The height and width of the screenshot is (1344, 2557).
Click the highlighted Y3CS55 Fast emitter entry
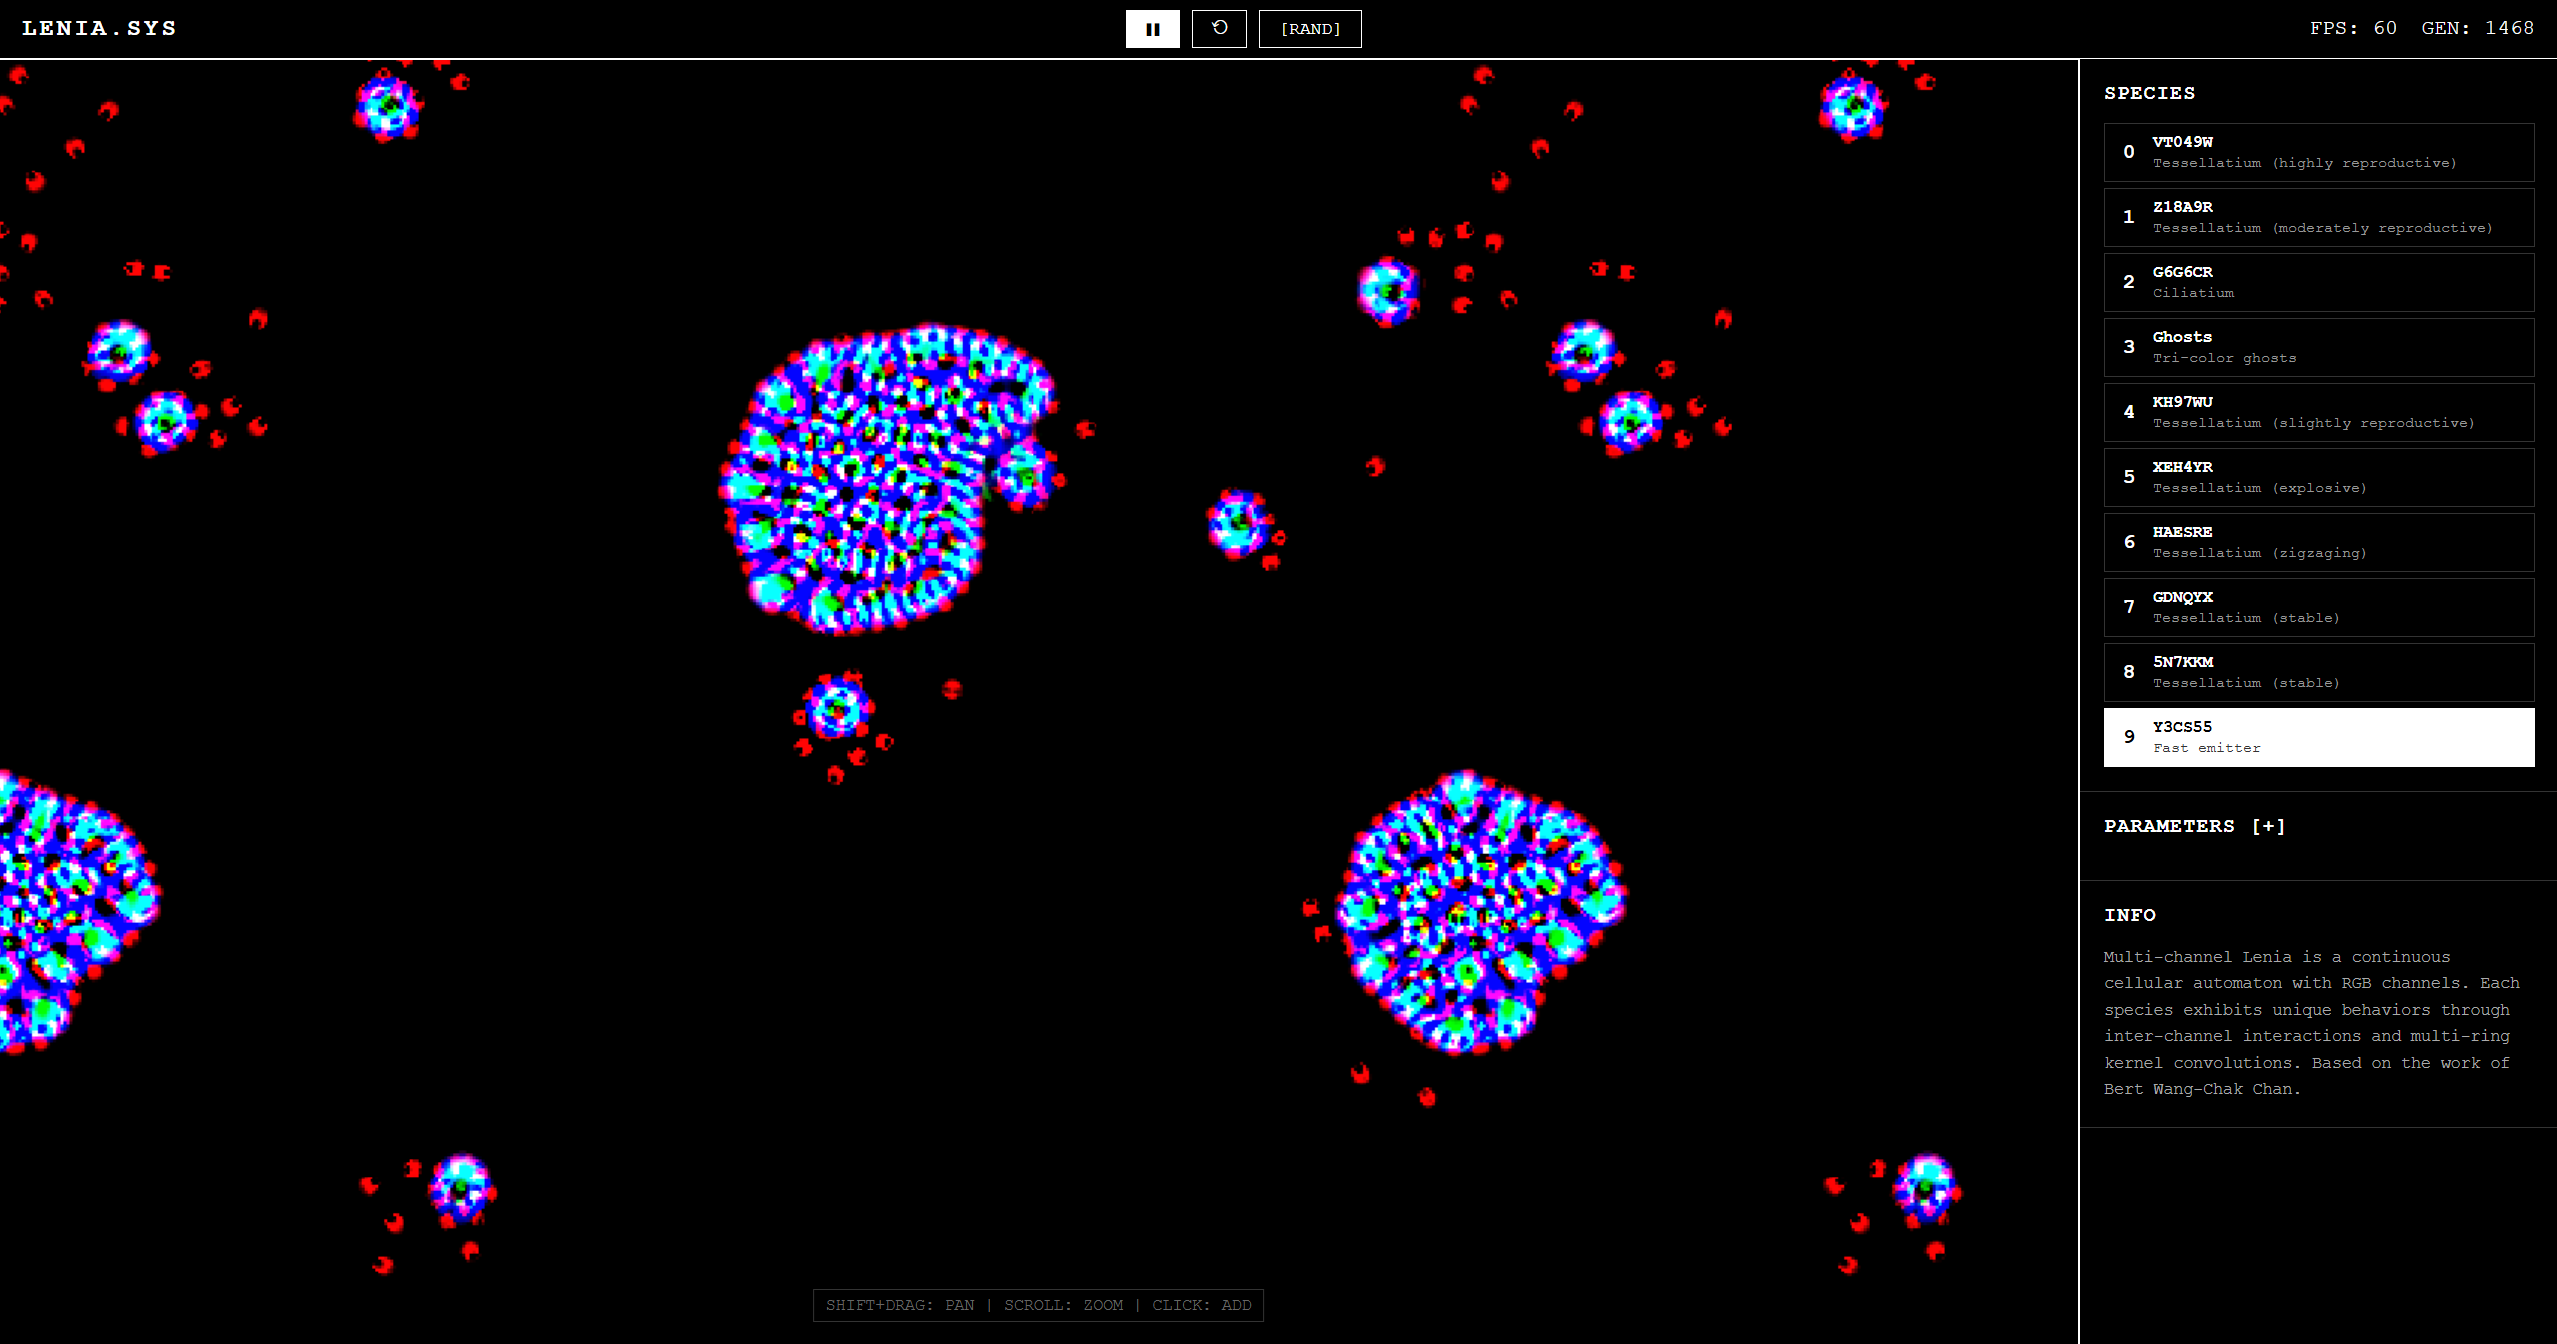(x=2318, y=737)
